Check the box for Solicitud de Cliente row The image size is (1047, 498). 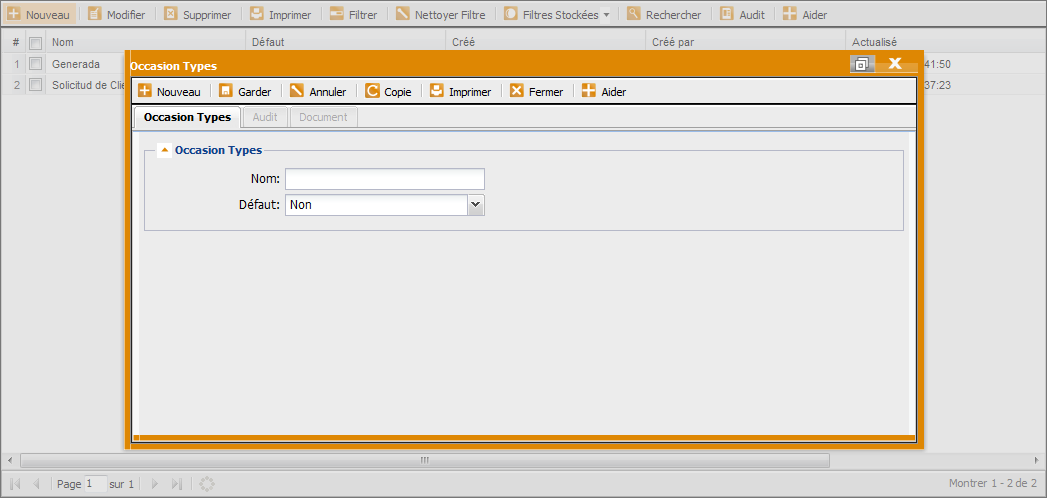[x=36, y=85]
